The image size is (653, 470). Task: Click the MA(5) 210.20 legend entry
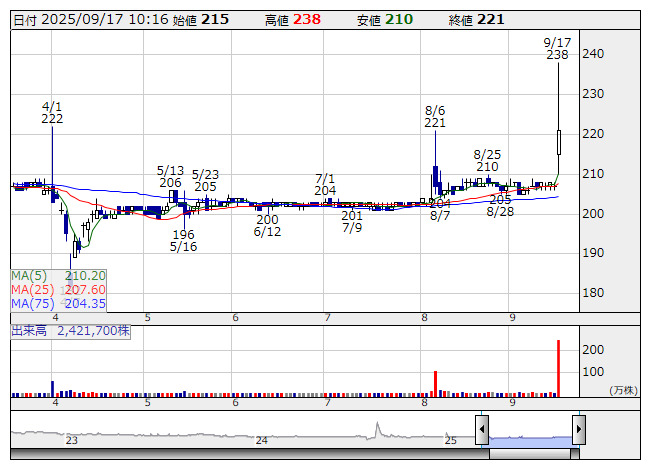58,276
